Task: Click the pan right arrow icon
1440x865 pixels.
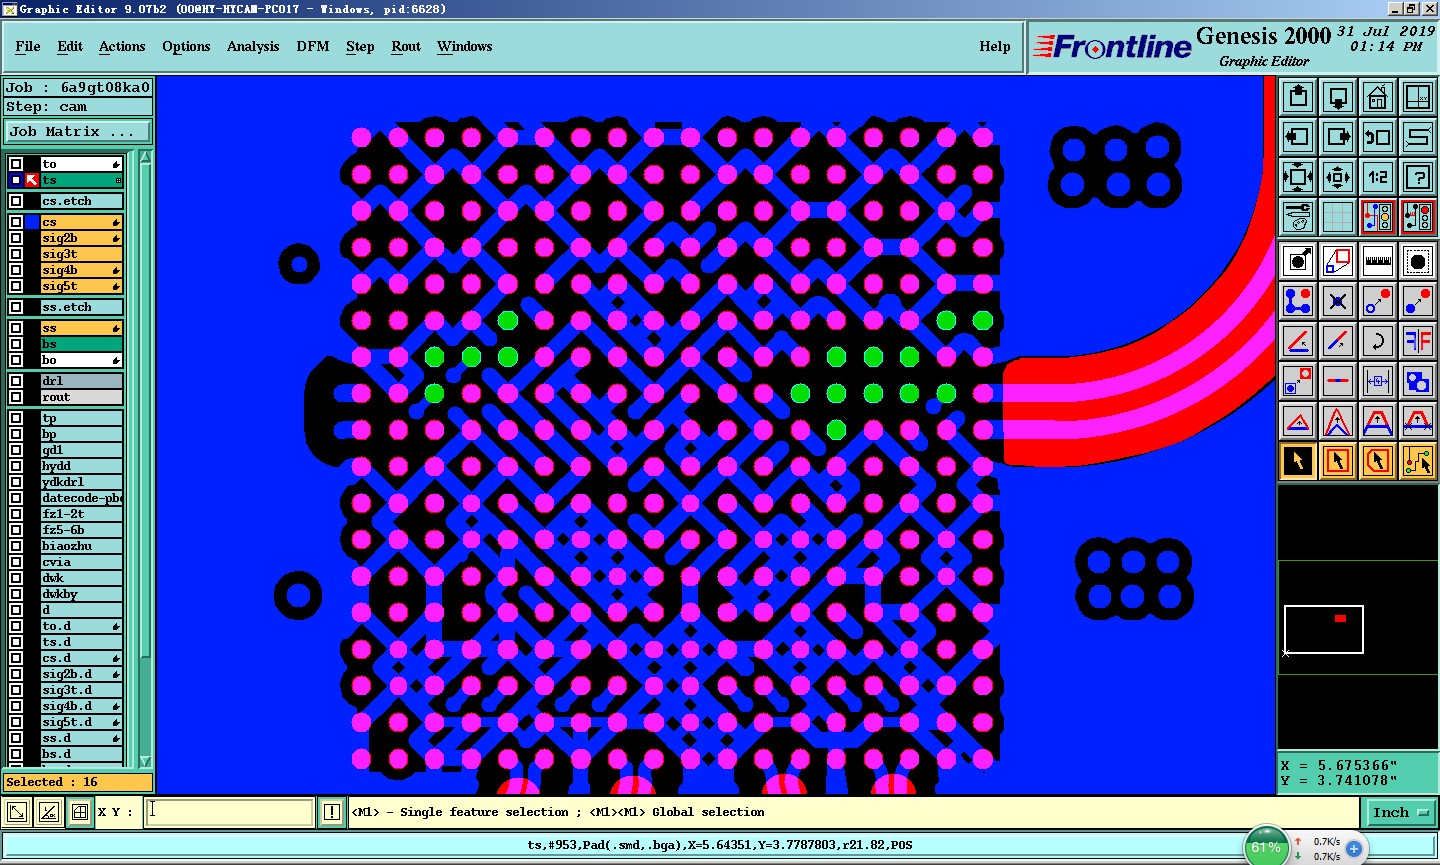Action: point(1338,137)
